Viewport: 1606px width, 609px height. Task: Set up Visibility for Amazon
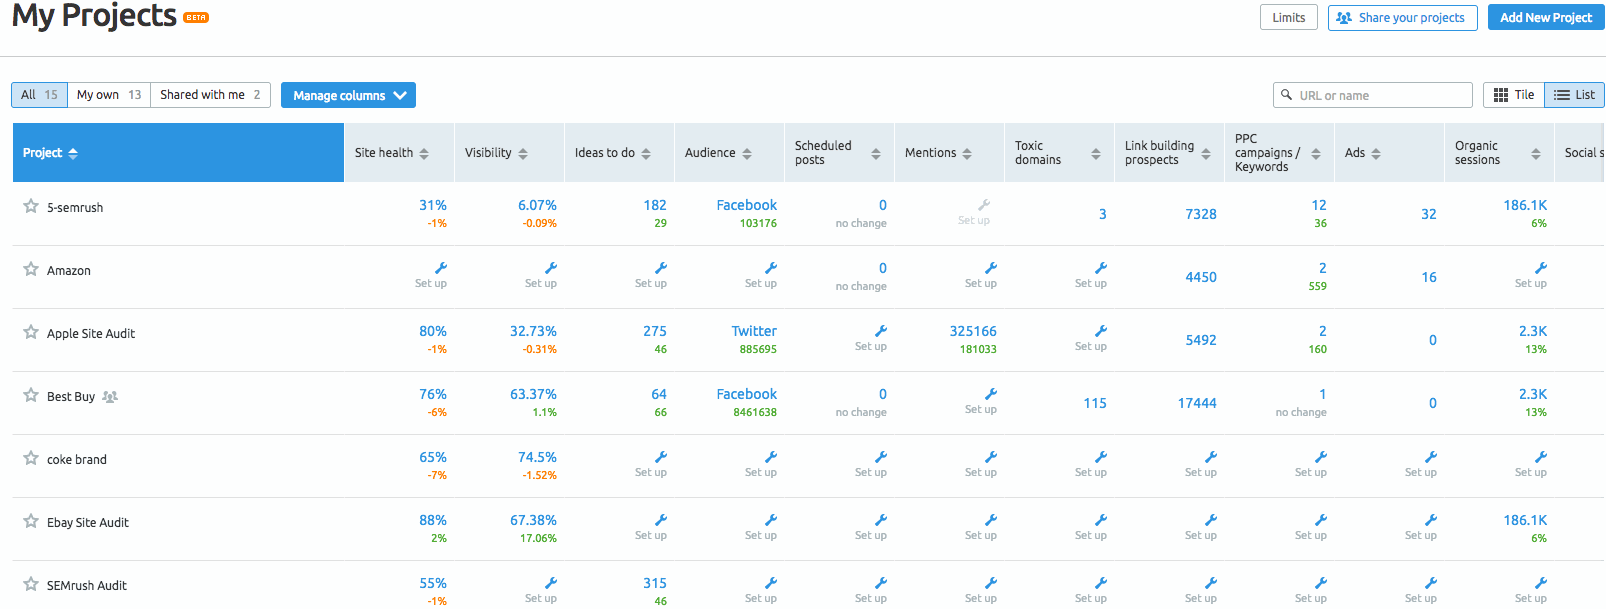pyautogui.click(x=542, y=275)
